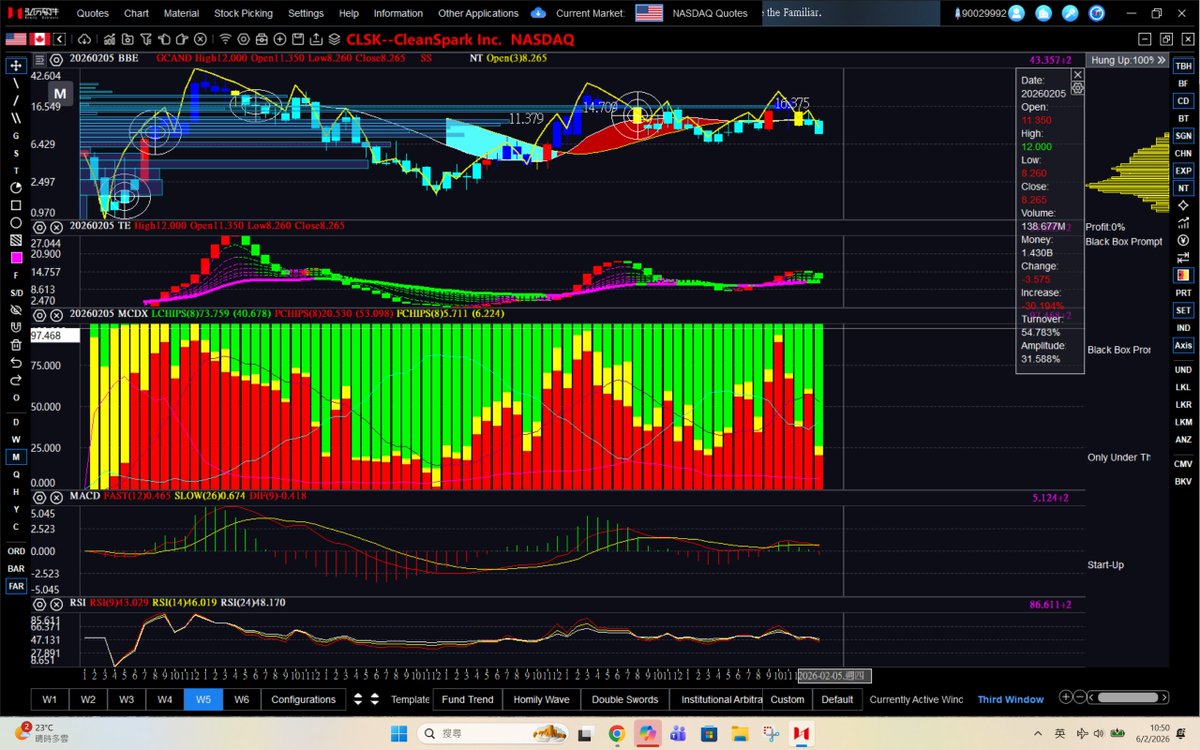Open Google Chrome from taskbar
Viewport: 1200px width, 750px height.
pos(617,735)
